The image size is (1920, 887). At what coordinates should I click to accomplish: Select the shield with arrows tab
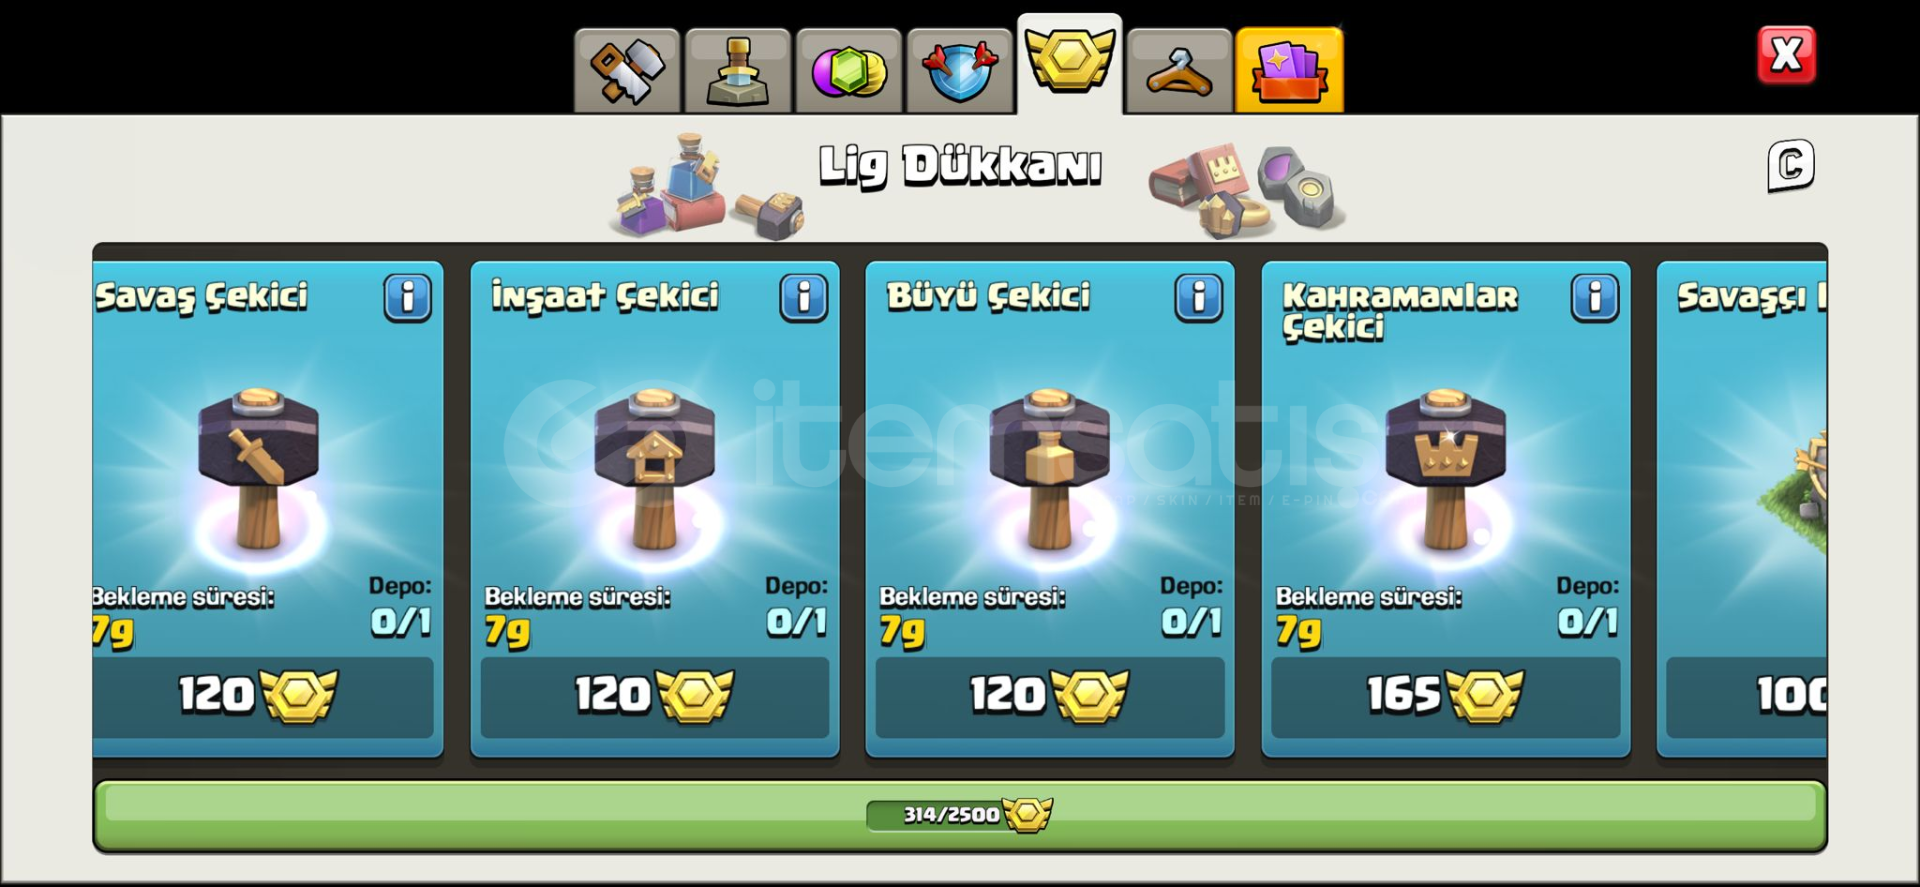tap(960, 70)
